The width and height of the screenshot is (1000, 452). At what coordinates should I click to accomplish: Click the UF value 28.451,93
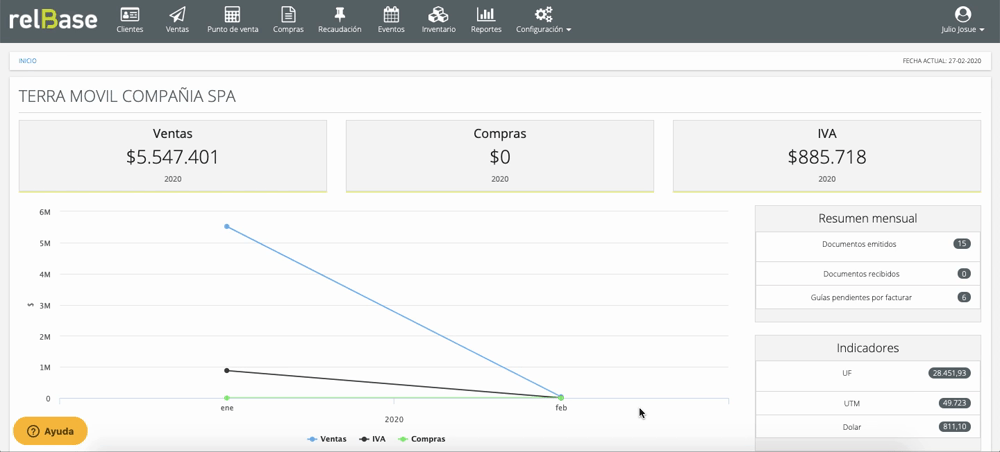click(x=950, y=373)
